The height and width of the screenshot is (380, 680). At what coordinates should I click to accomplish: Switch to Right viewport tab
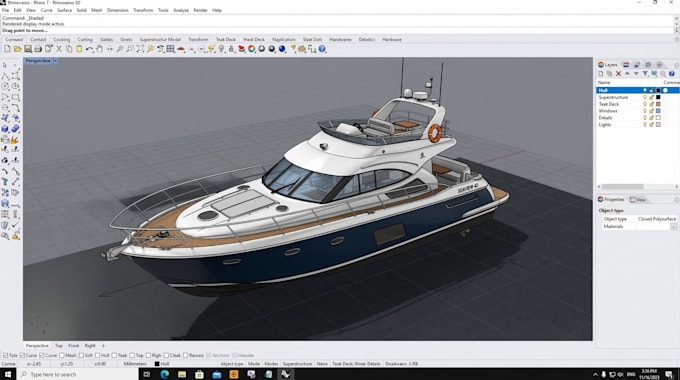(90, 346)
